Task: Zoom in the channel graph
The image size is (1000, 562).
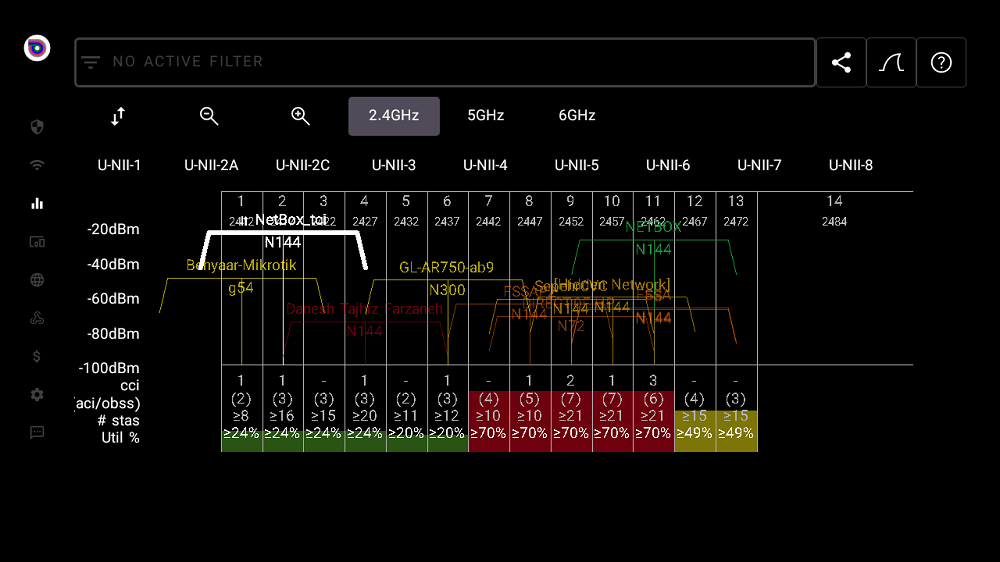Action: pyautogui.click(x=300, y=116)
